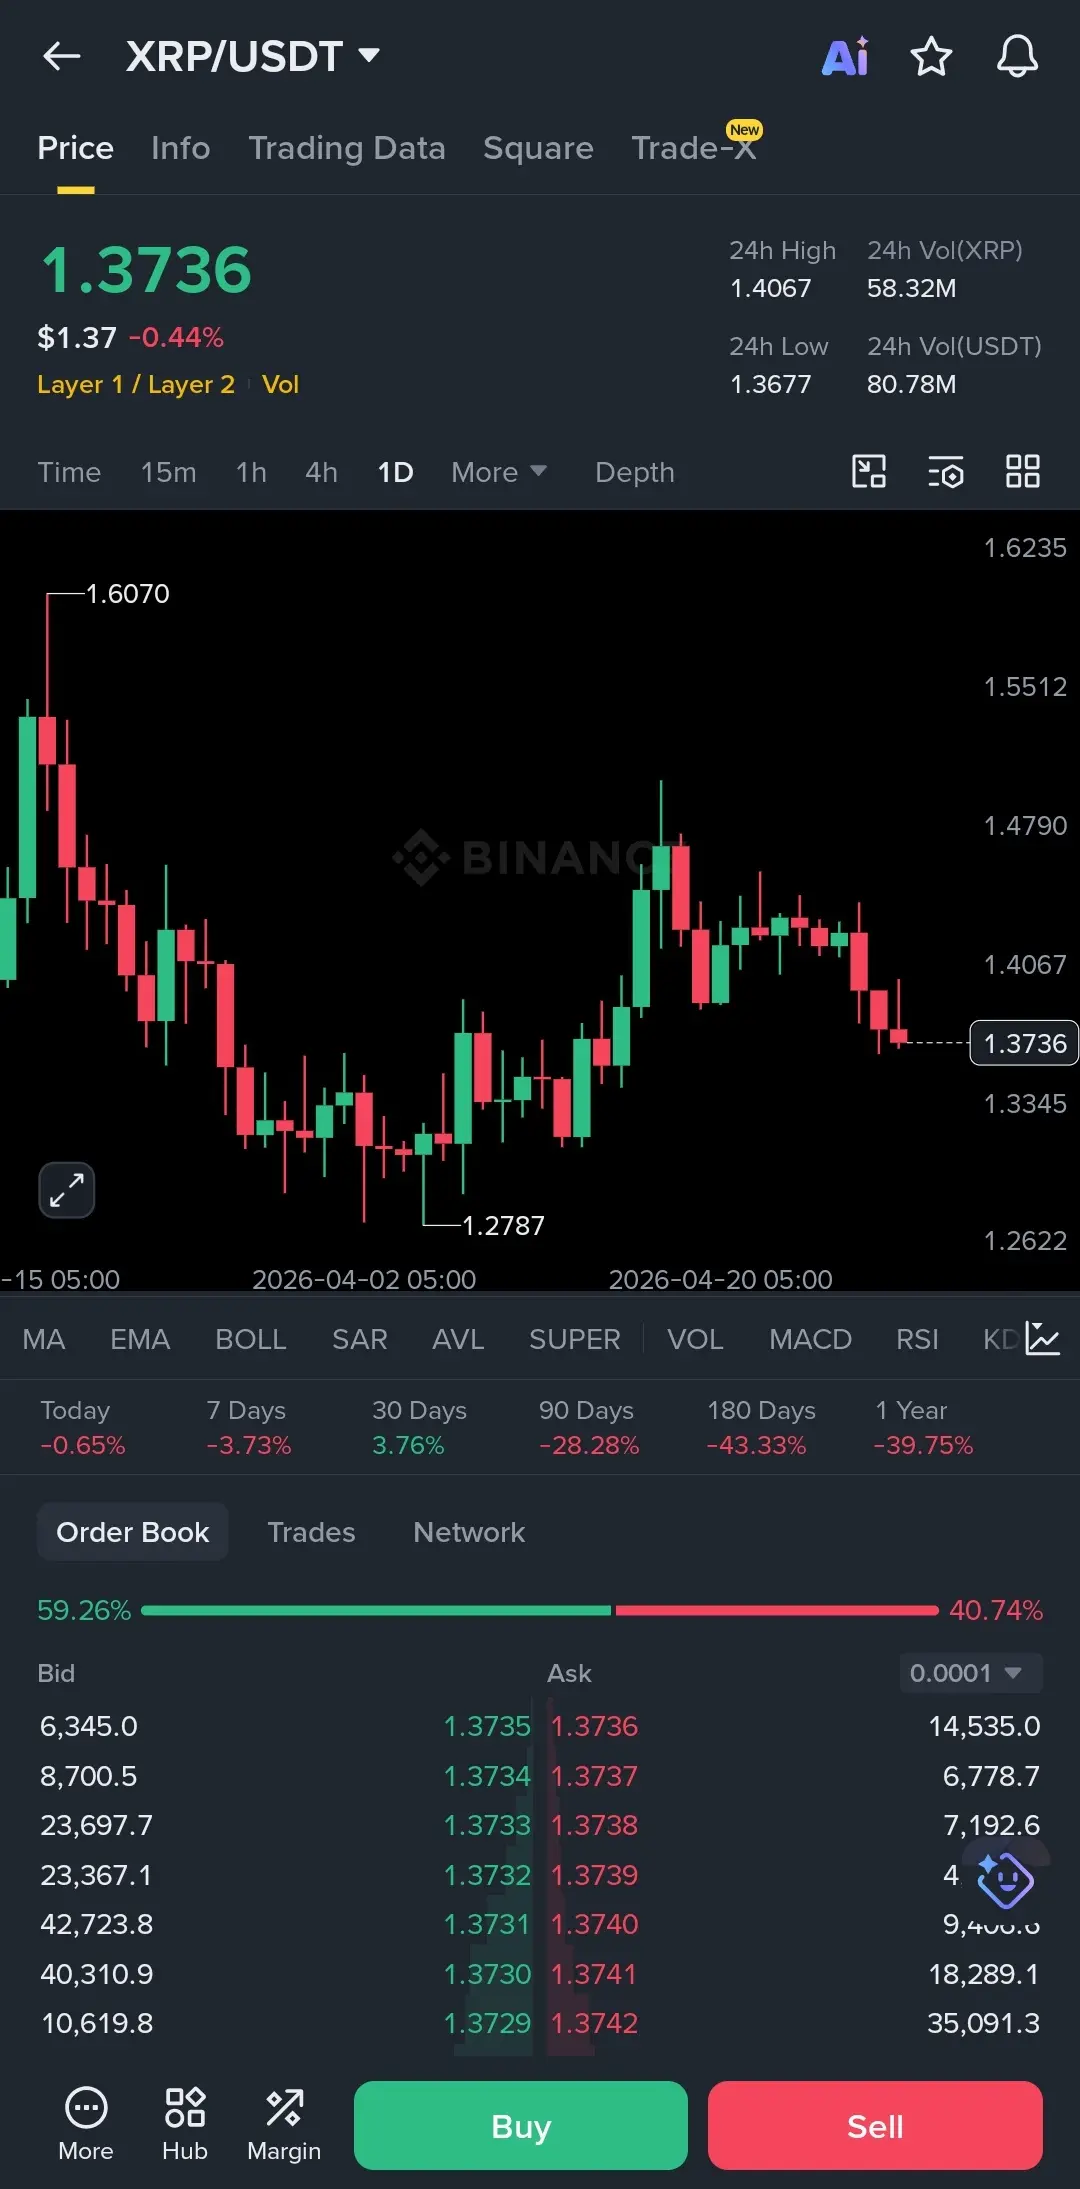1080x2189 pixels.
Task: Tap the back arrow icon
Action: click(x=61, y=56)
